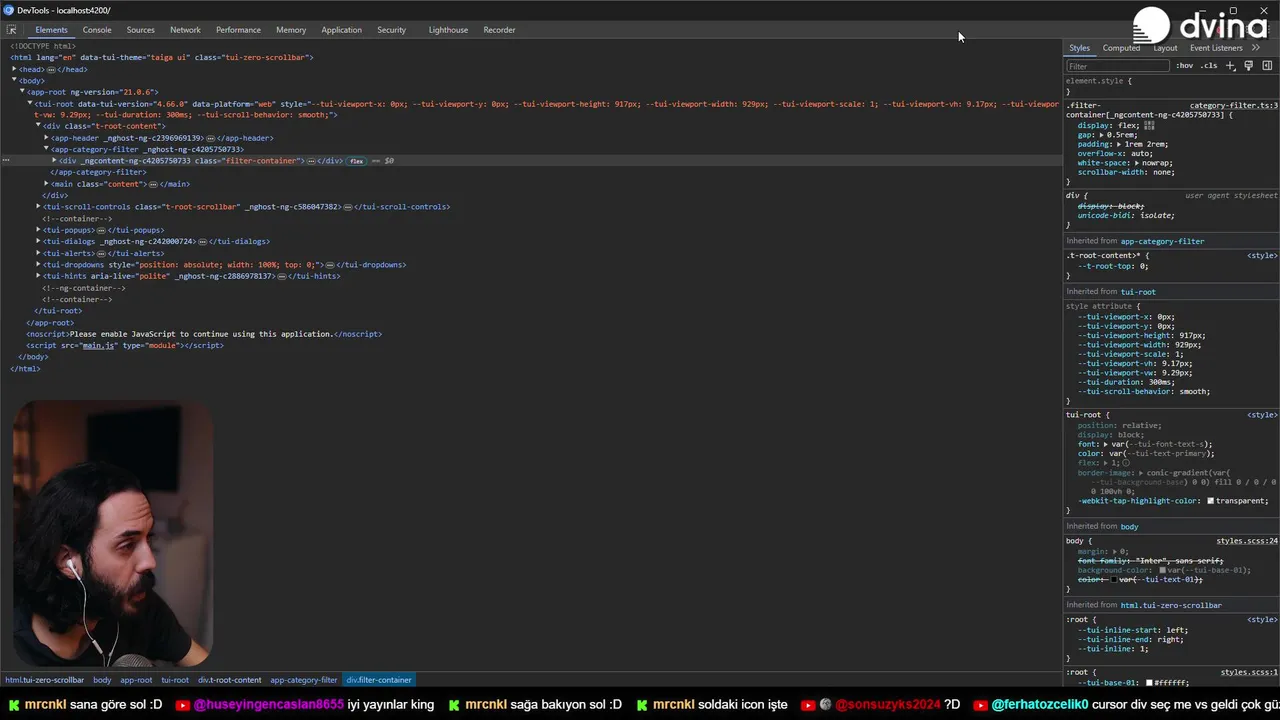Click the inherited from html.tui-zero-scrollbar link
Screen dimensions: 1280x720
(x=1171, y=605)
